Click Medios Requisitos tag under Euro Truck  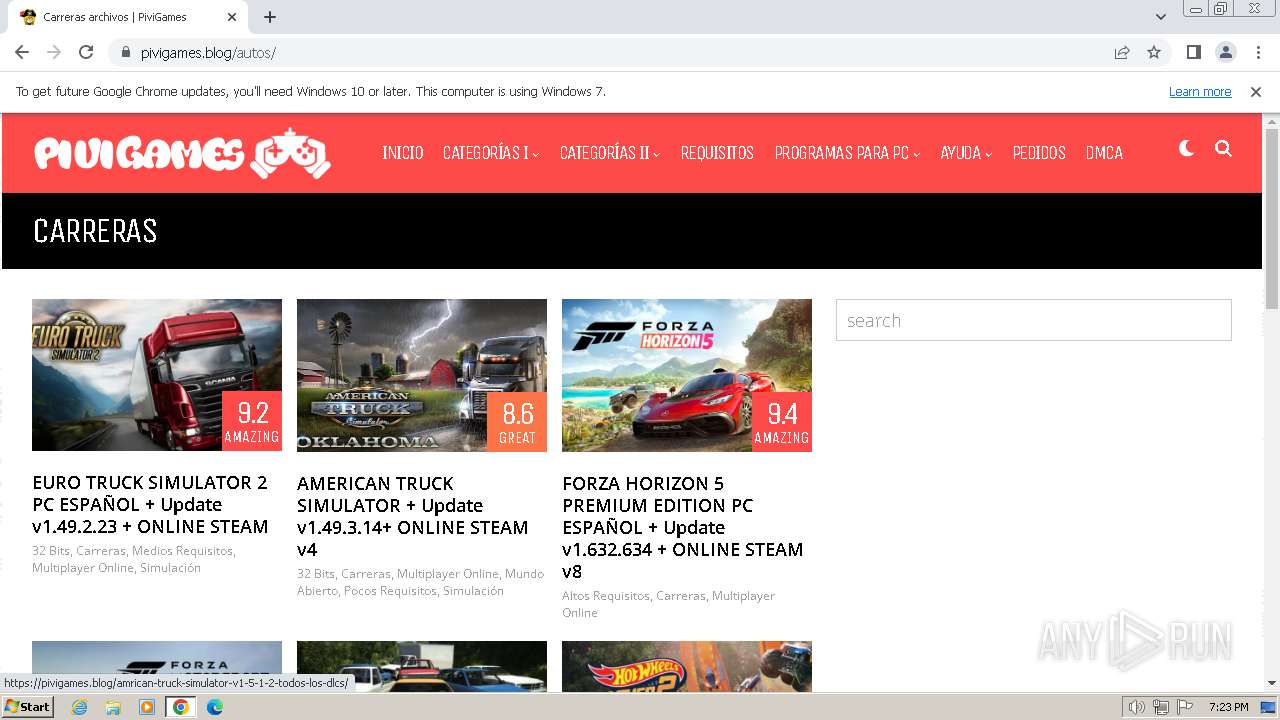pyautogui.click(x=182, y=551)
